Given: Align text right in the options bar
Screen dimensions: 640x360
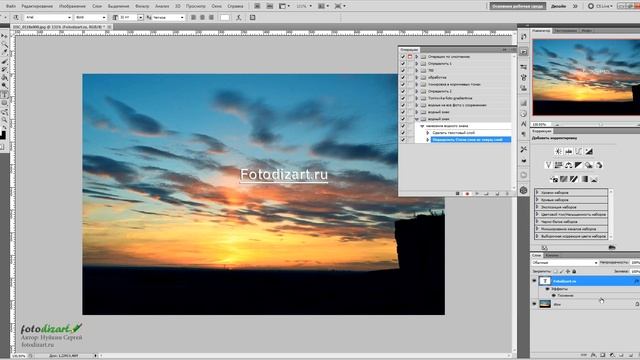Looking at the screenshot, I should coord(211,18).
